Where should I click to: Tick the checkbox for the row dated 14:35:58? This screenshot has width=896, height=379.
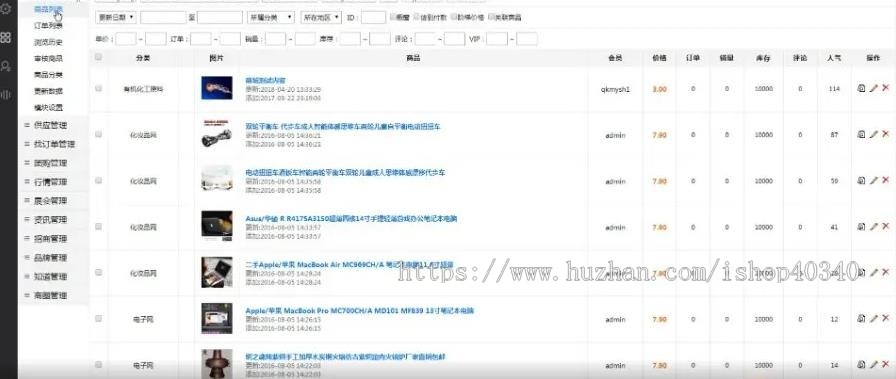[x=98, y=180]
